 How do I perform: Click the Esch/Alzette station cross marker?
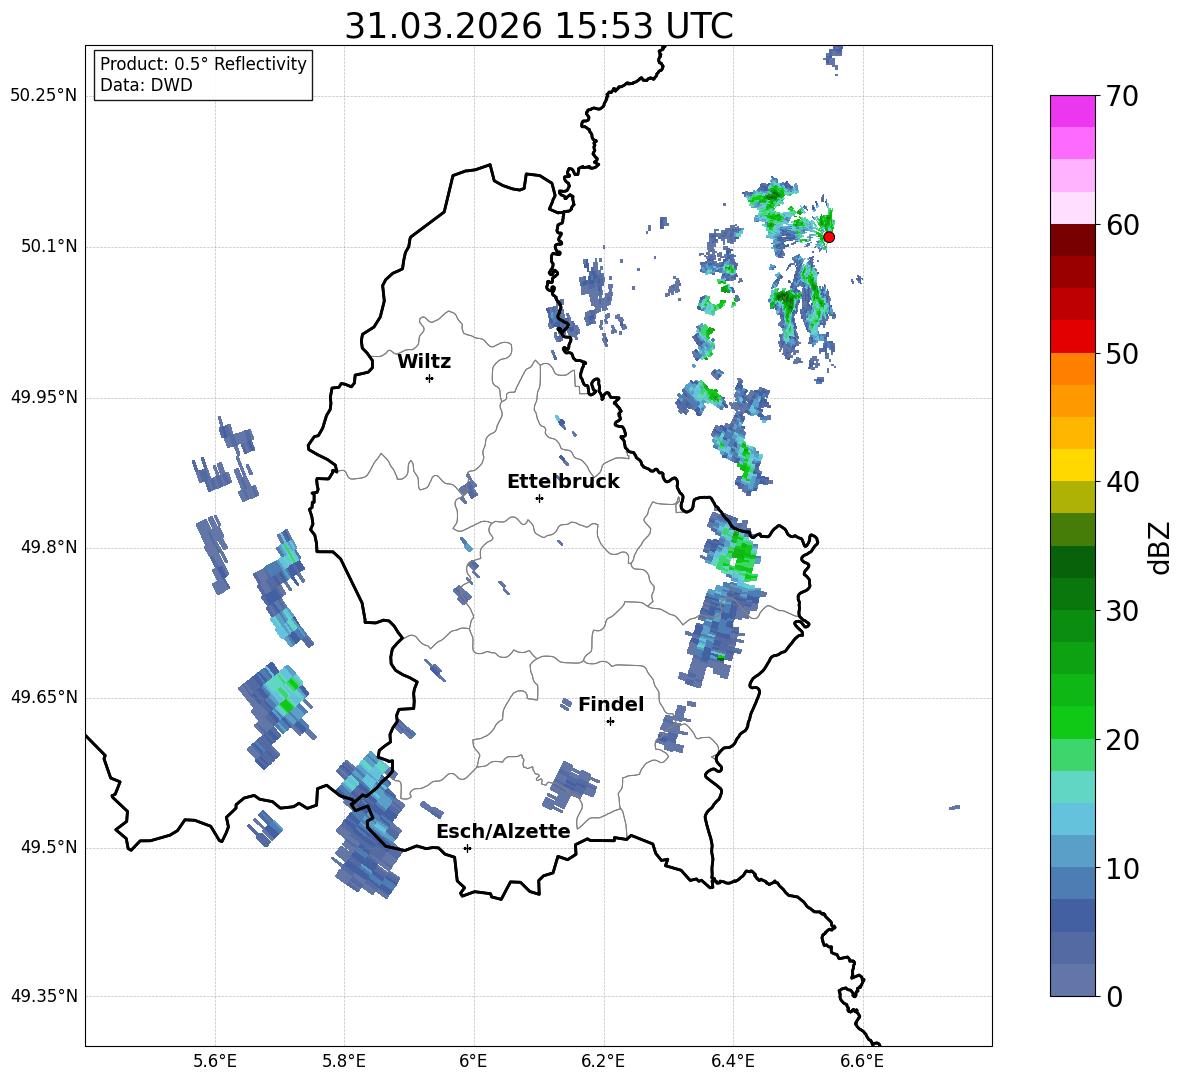(467, 848)
